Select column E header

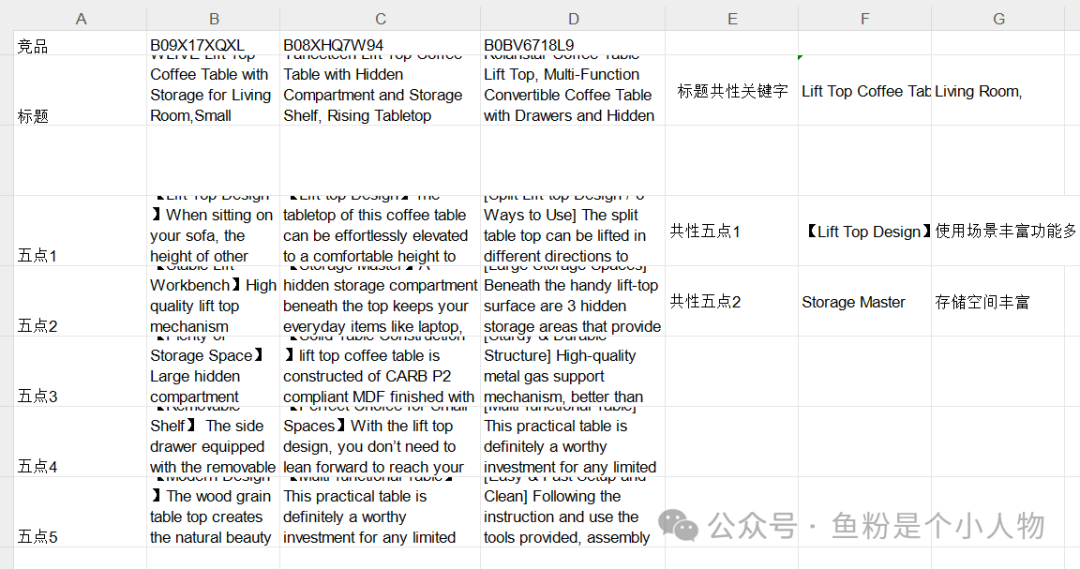(x=732, y=19)
